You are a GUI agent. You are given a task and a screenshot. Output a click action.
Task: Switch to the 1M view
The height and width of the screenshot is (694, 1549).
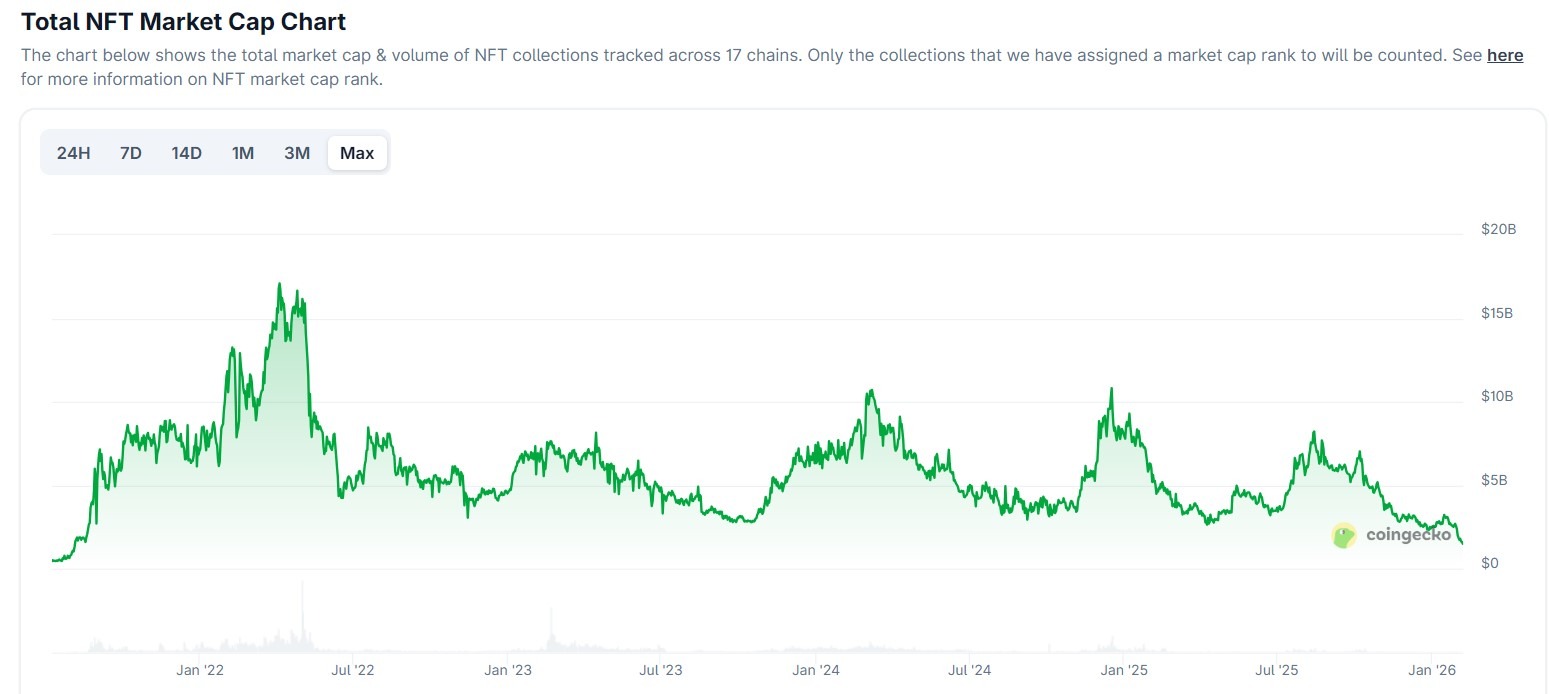click(x=242, y=152)
